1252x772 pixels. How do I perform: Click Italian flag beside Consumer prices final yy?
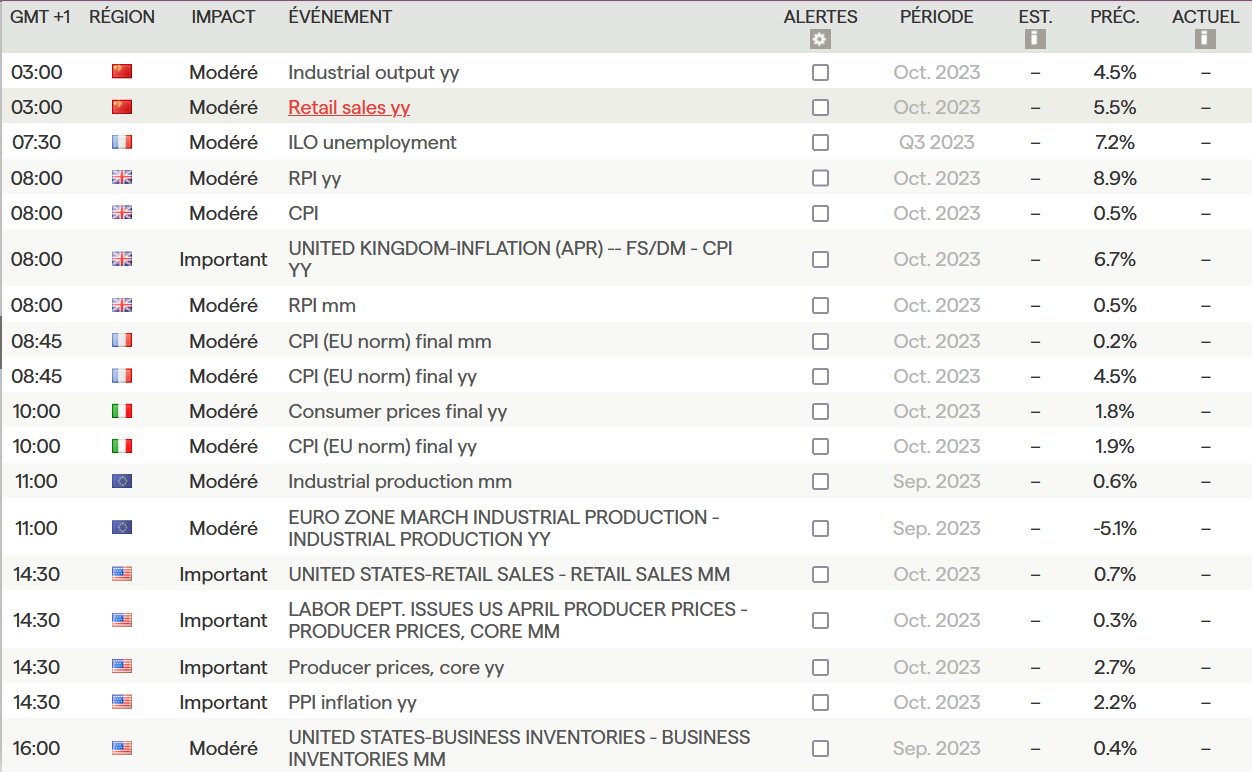pos(122,411)
